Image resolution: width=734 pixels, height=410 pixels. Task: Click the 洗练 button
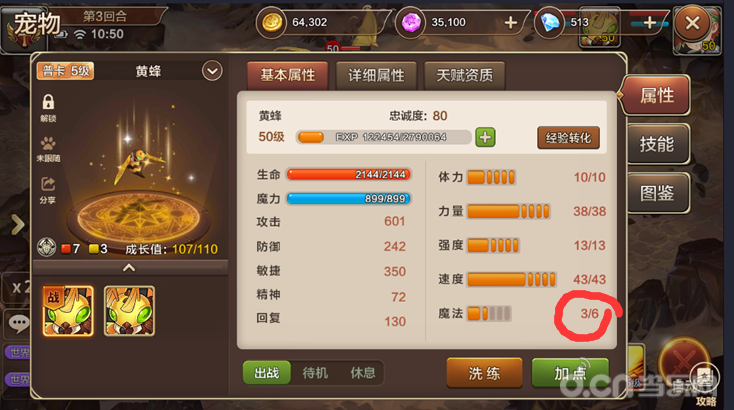tap(484, 373)
